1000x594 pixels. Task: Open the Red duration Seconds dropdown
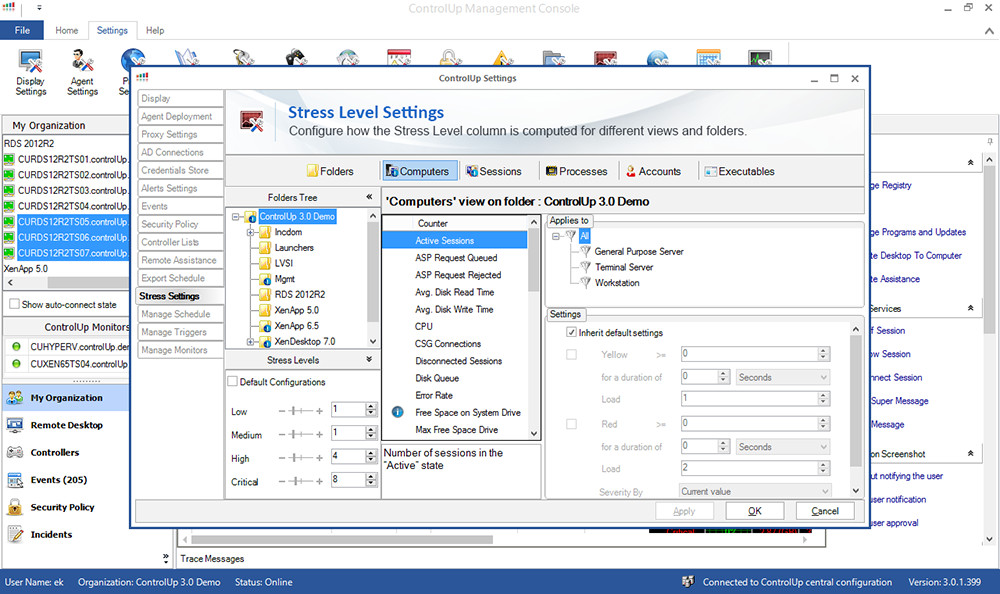(783, 447)
